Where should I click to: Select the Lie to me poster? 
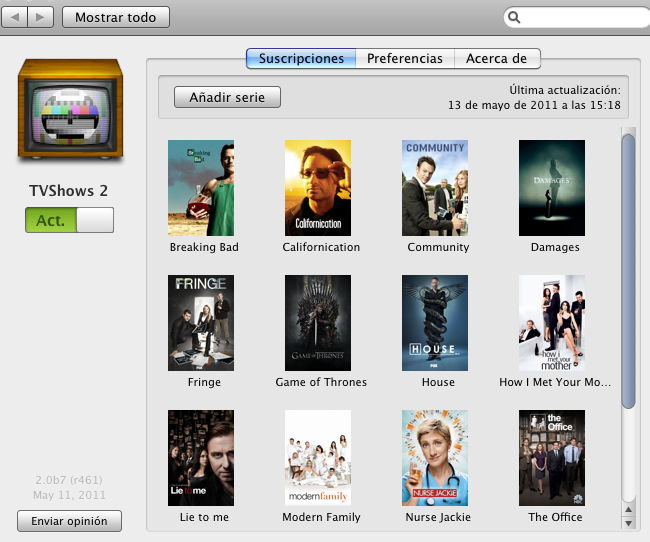(x=201, y=458)
